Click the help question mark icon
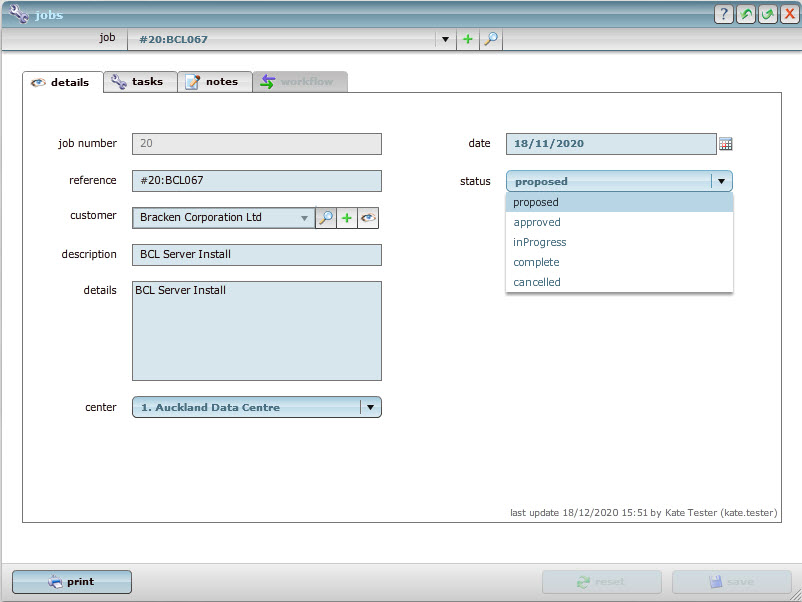This screenshot has height=602, width=802. [724, 14]
